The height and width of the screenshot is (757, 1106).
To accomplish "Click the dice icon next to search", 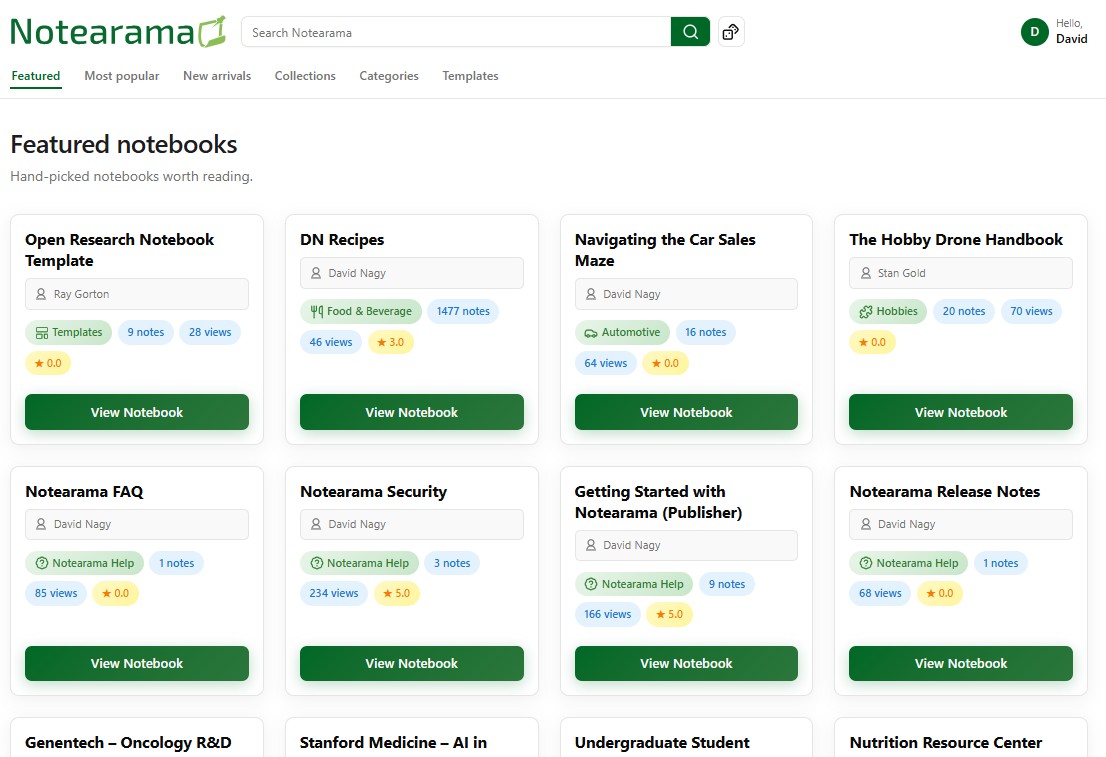I will [731, 32].
